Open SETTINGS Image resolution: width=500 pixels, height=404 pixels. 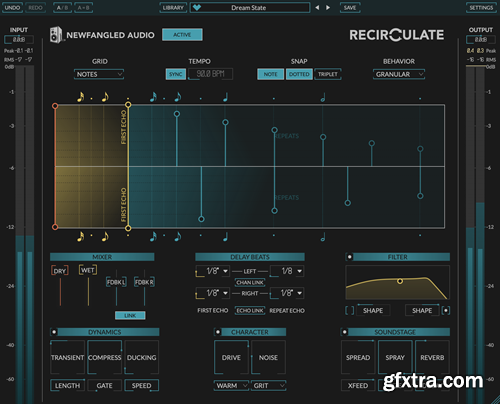coord(481,7)
